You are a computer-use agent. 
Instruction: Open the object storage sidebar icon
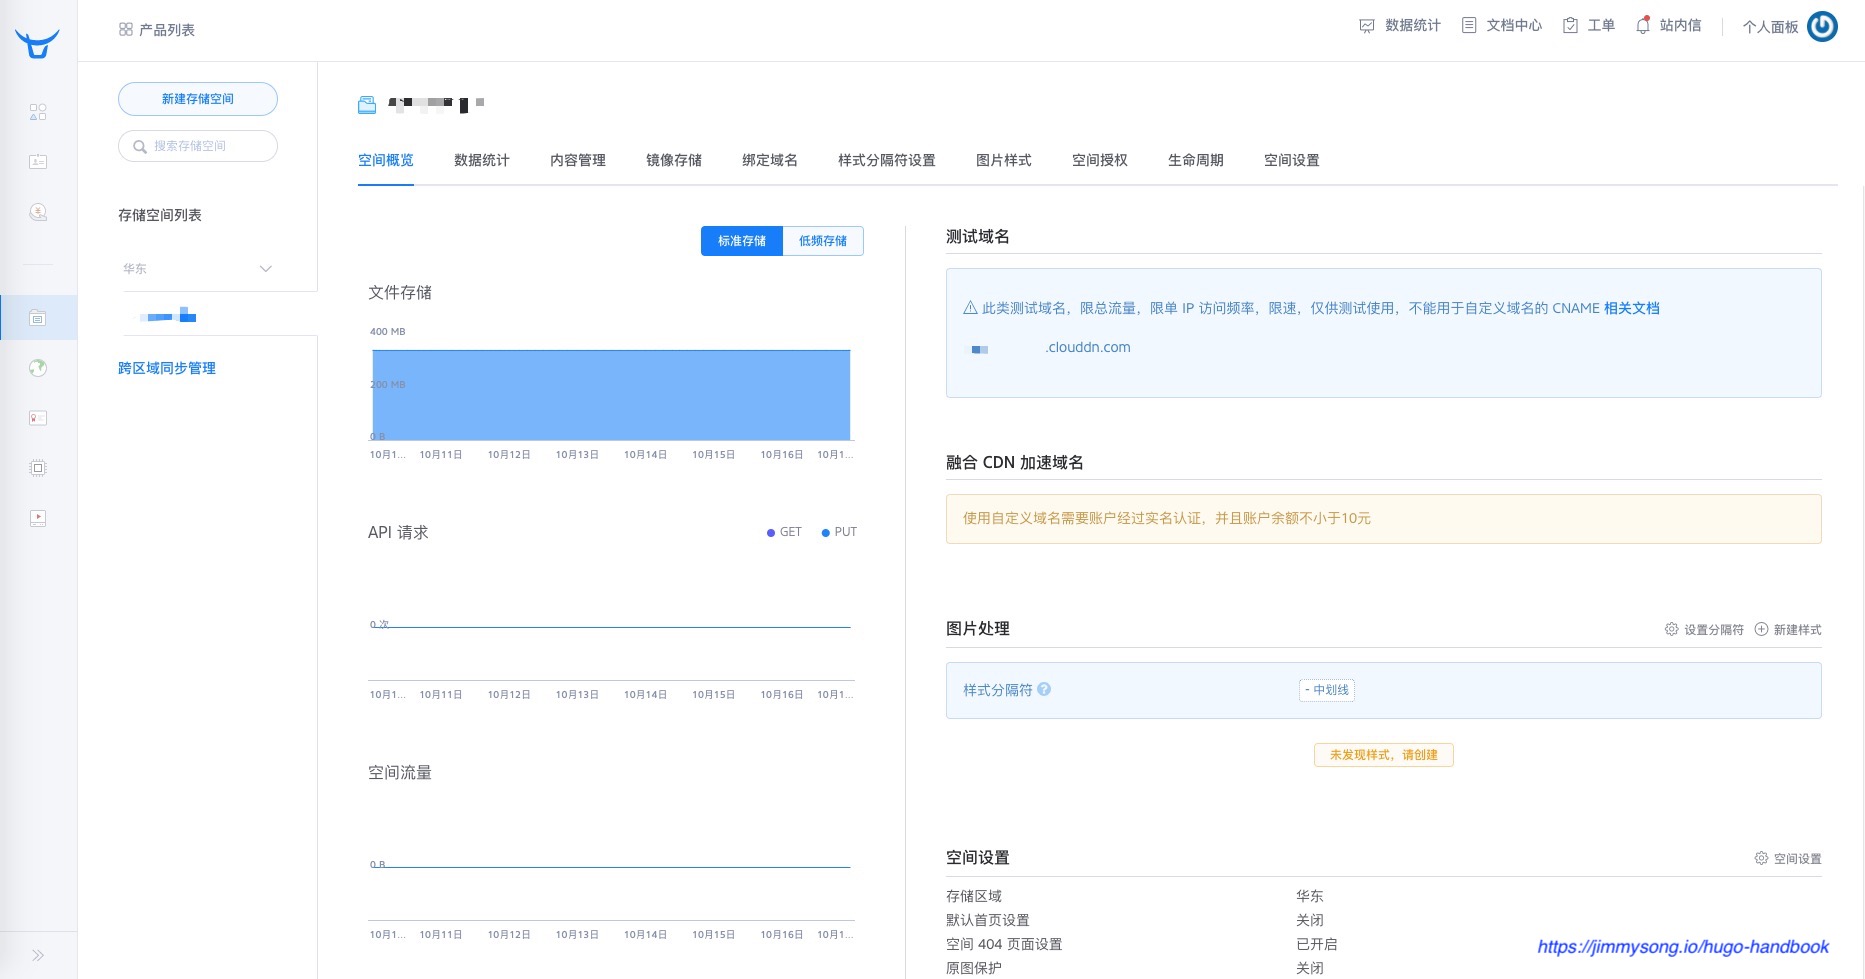[38, 318]
